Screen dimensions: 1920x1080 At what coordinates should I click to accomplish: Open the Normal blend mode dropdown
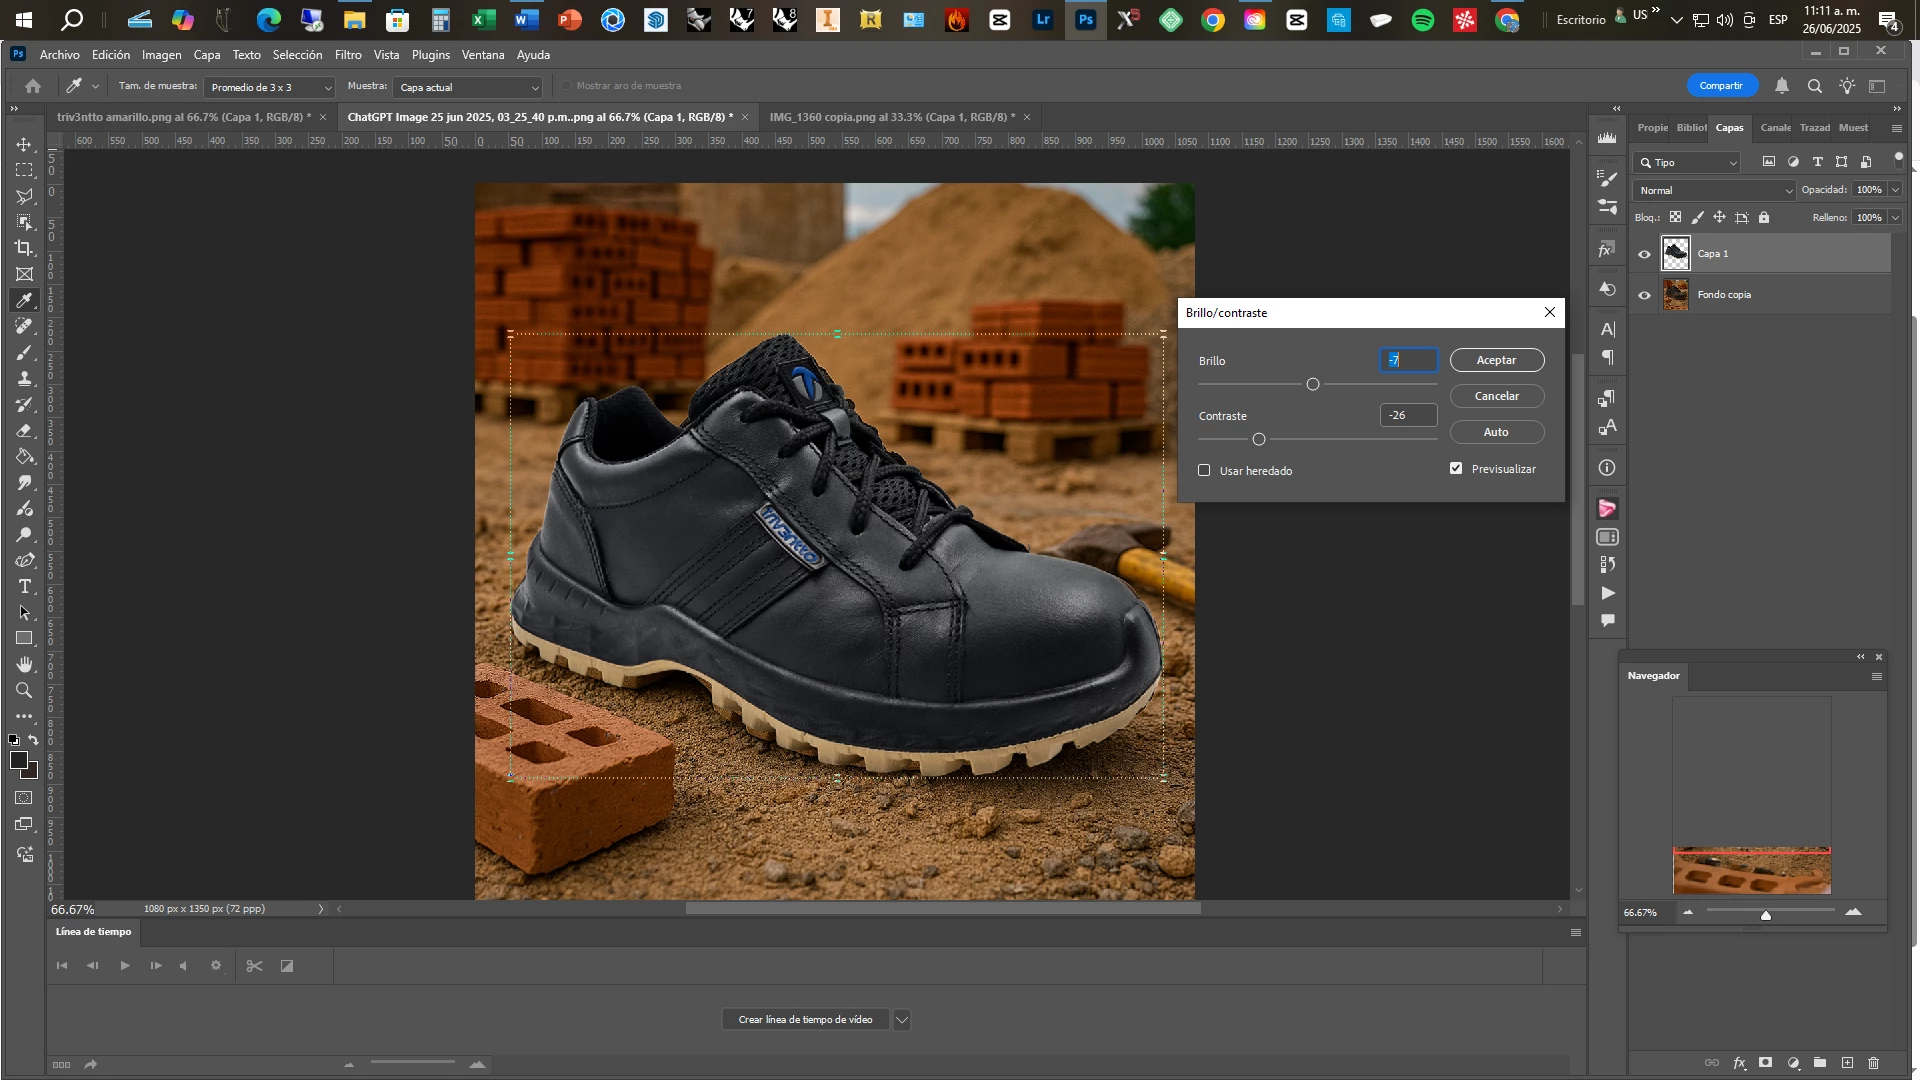[x=1714, y=190]
